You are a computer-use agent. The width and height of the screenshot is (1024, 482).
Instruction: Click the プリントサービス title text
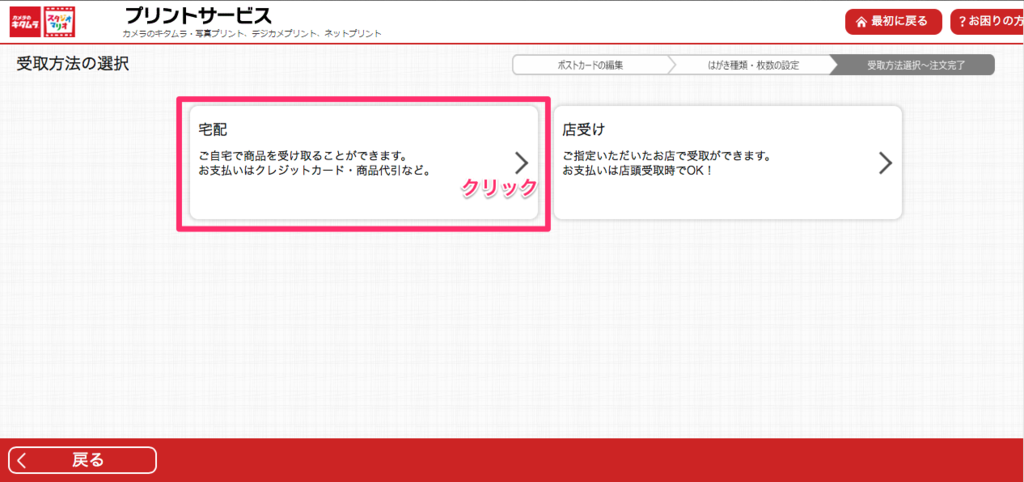[x=197, y=15]
